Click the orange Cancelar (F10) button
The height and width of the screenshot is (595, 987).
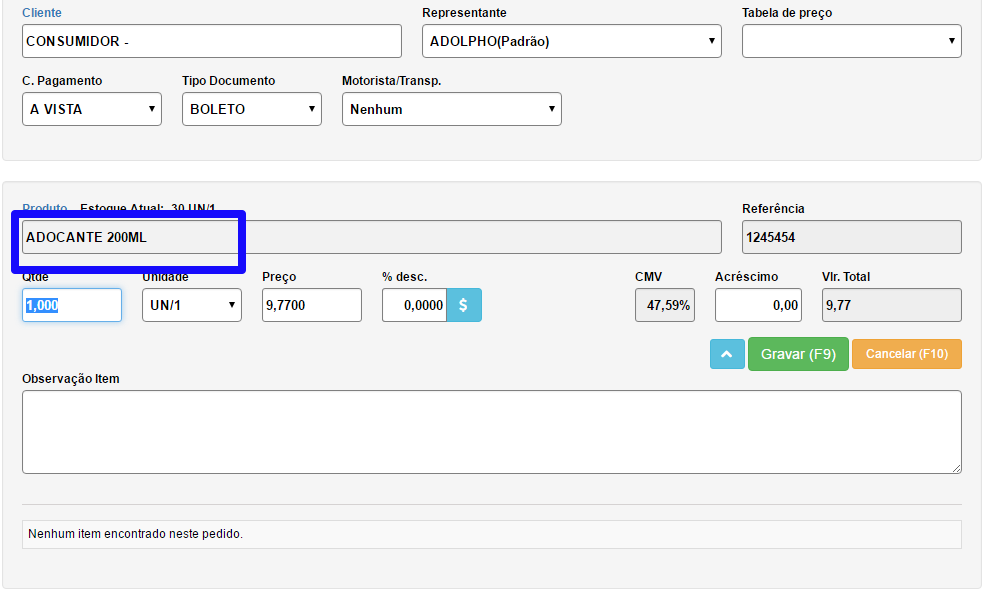coord(906,354)
